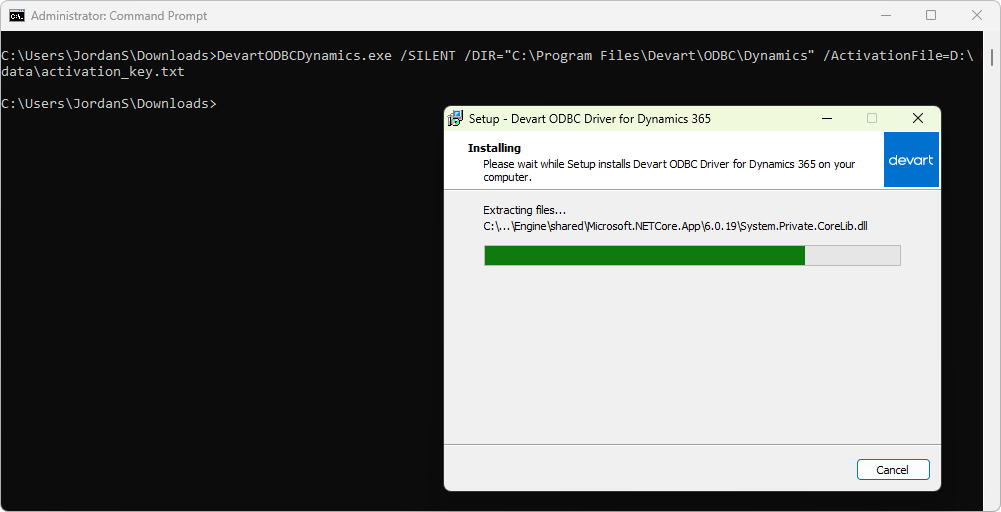
Task: Click the Command Prompt icon in title bar
Action: point(17,15)
